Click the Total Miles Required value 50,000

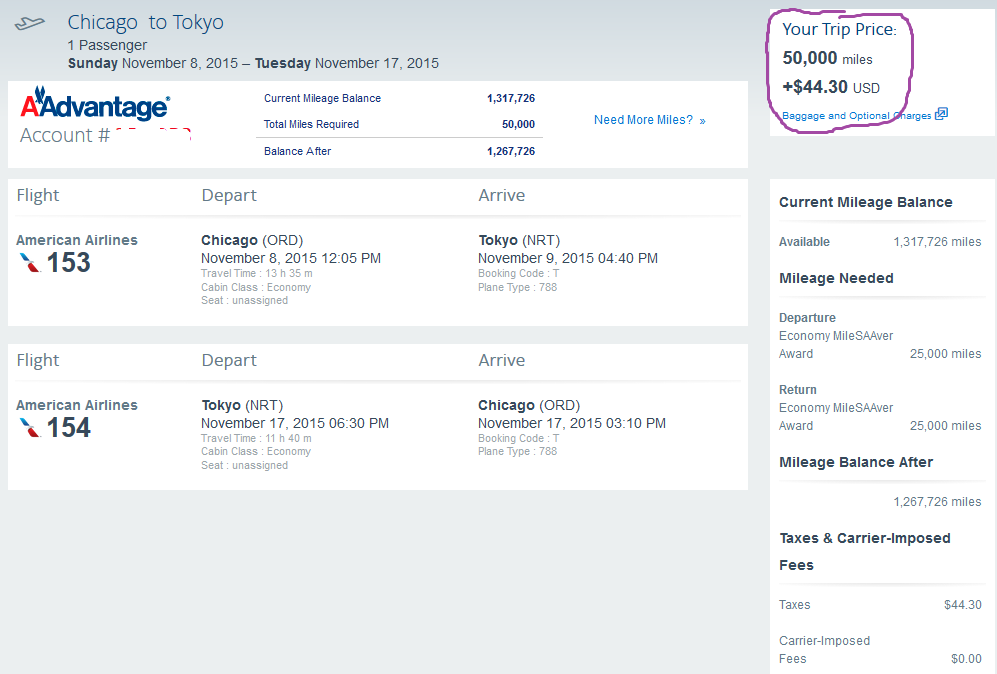click(518, 124)
